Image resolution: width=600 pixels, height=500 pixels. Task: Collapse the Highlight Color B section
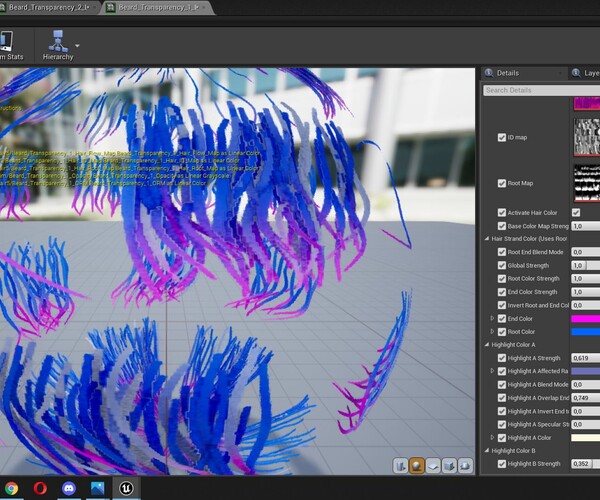[487, 451]
